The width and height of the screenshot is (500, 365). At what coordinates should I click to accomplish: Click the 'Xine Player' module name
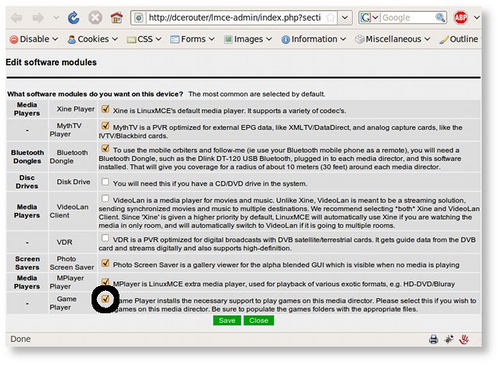pyautogui.click(x=76, y=109)
